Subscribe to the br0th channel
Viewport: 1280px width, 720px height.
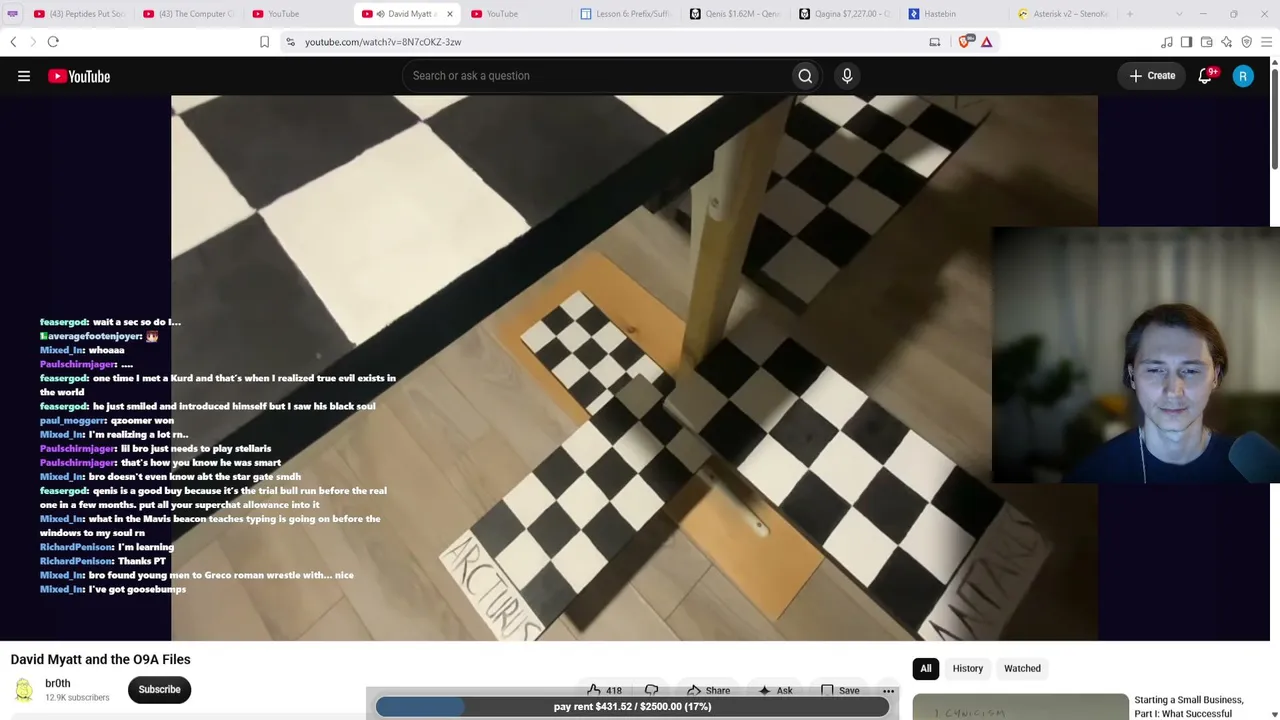pos(159,689)
